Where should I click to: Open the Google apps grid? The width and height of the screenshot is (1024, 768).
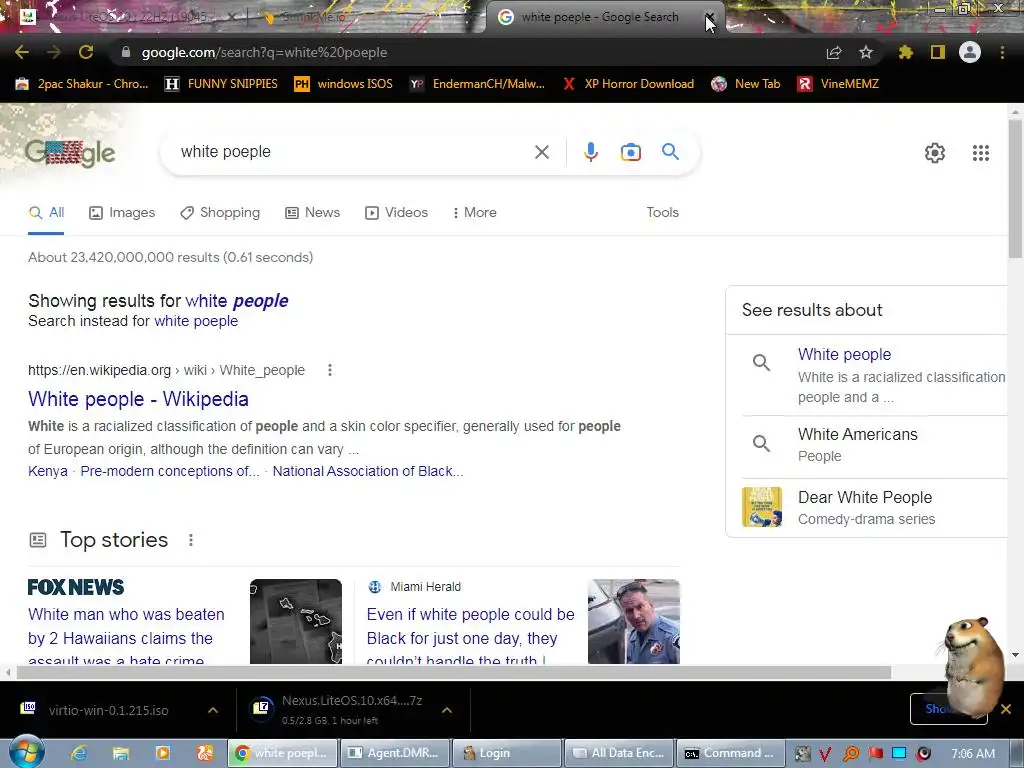point(980,153)
